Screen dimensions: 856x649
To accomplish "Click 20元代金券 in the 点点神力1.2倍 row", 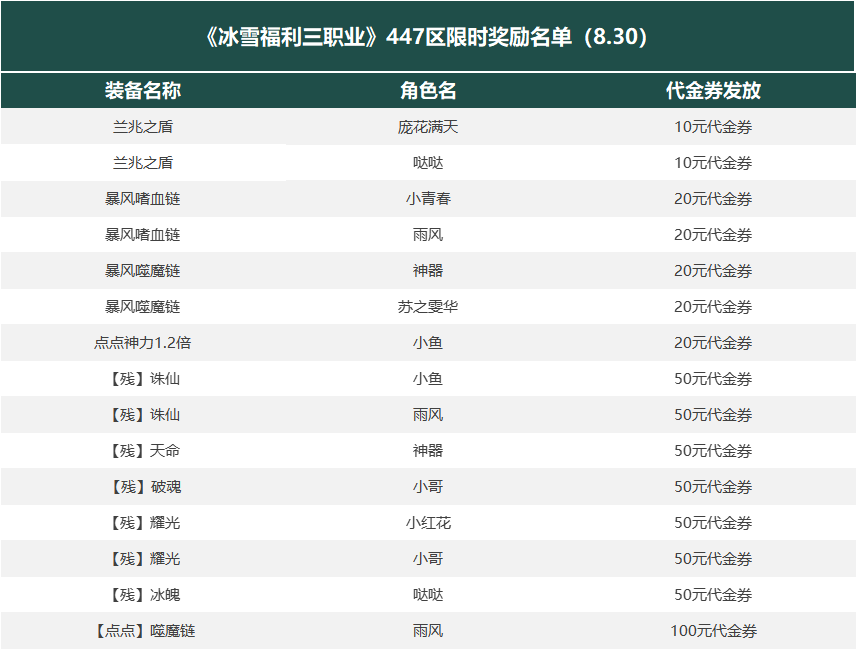I will click(x=713, y=343).
